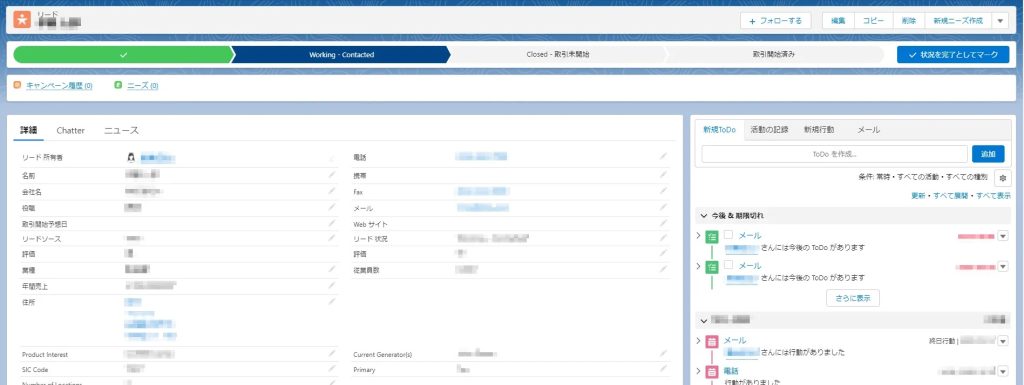Select Closed - 取引未開始 stage in path
The width and height of the screenshot is (1024, 385).
[x=557, y=55]
